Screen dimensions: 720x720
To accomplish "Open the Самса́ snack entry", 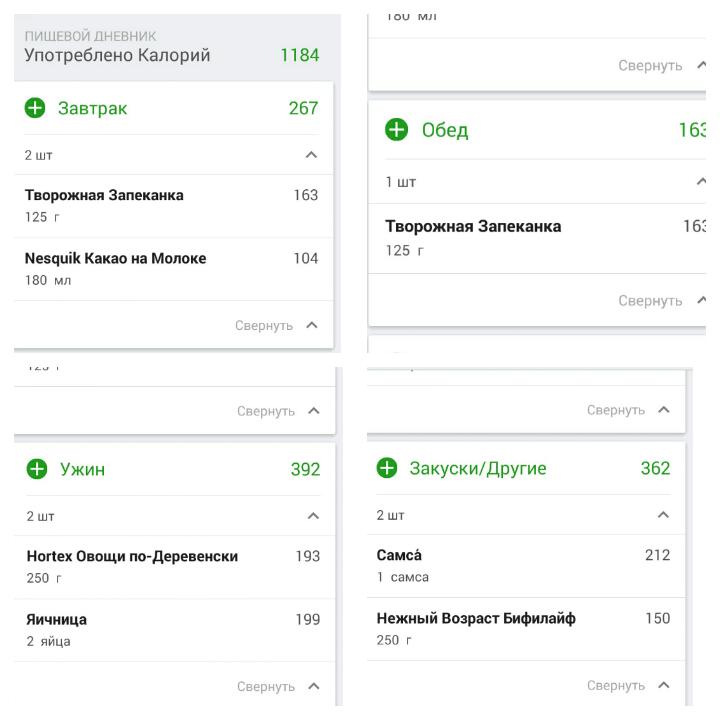I will (526, 566).
